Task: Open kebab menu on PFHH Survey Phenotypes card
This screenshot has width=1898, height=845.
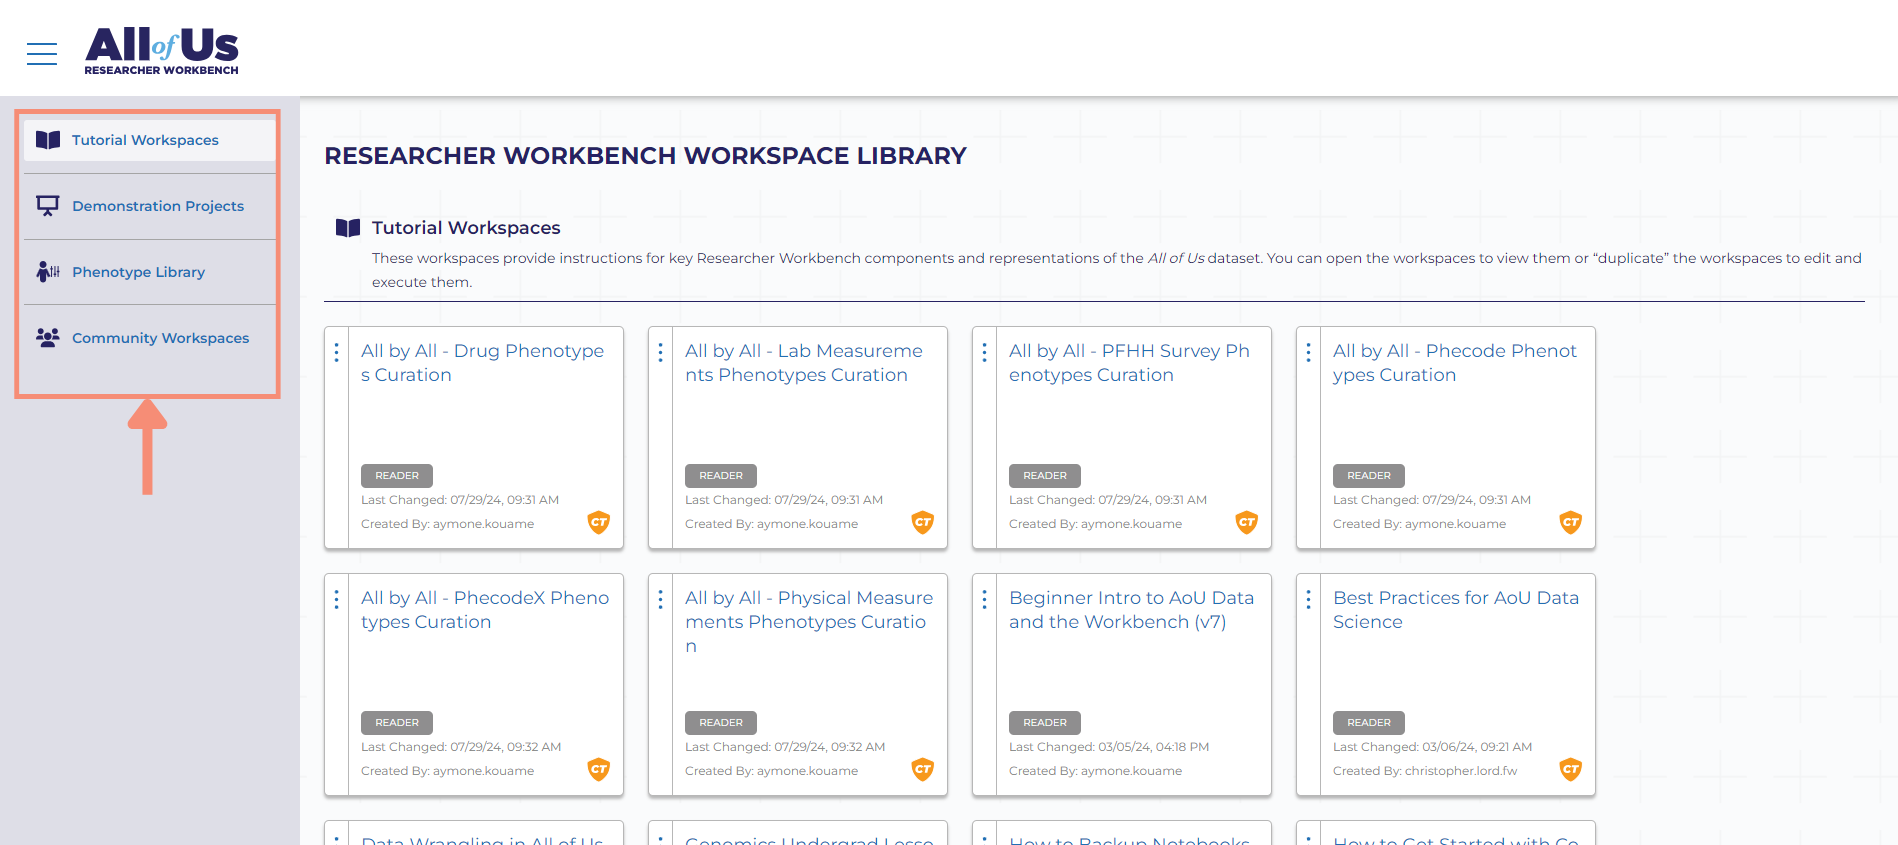Action: pyautogui.click(x=984, y=352)
